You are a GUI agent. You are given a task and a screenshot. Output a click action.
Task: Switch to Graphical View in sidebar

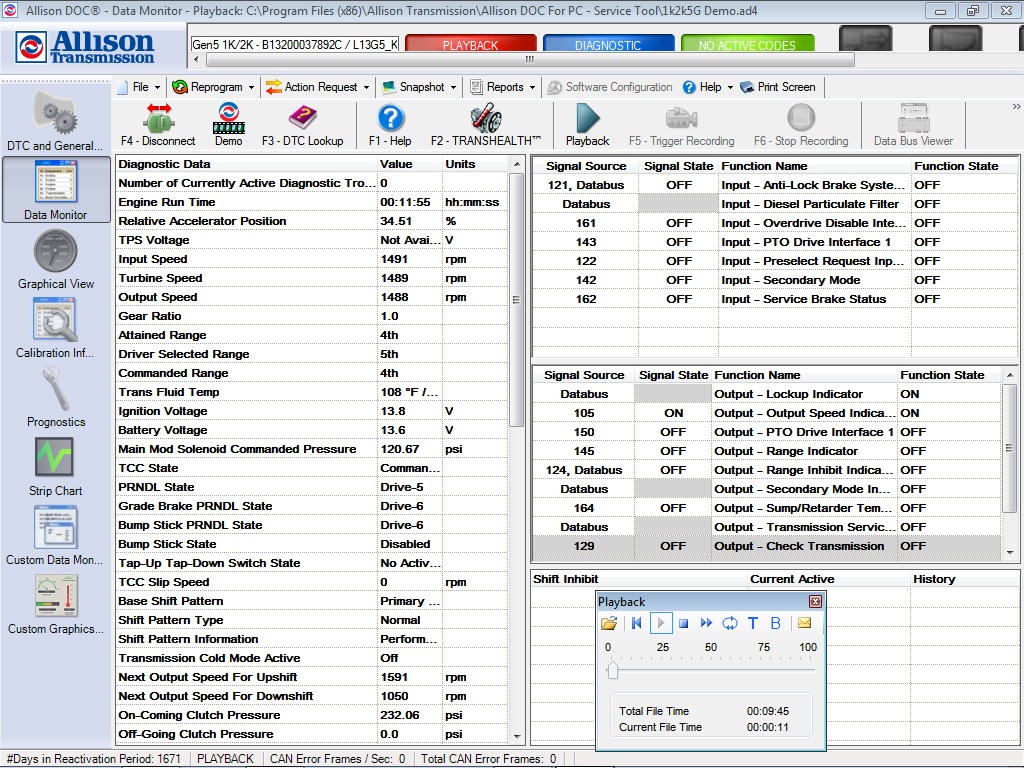coord(55,260)
